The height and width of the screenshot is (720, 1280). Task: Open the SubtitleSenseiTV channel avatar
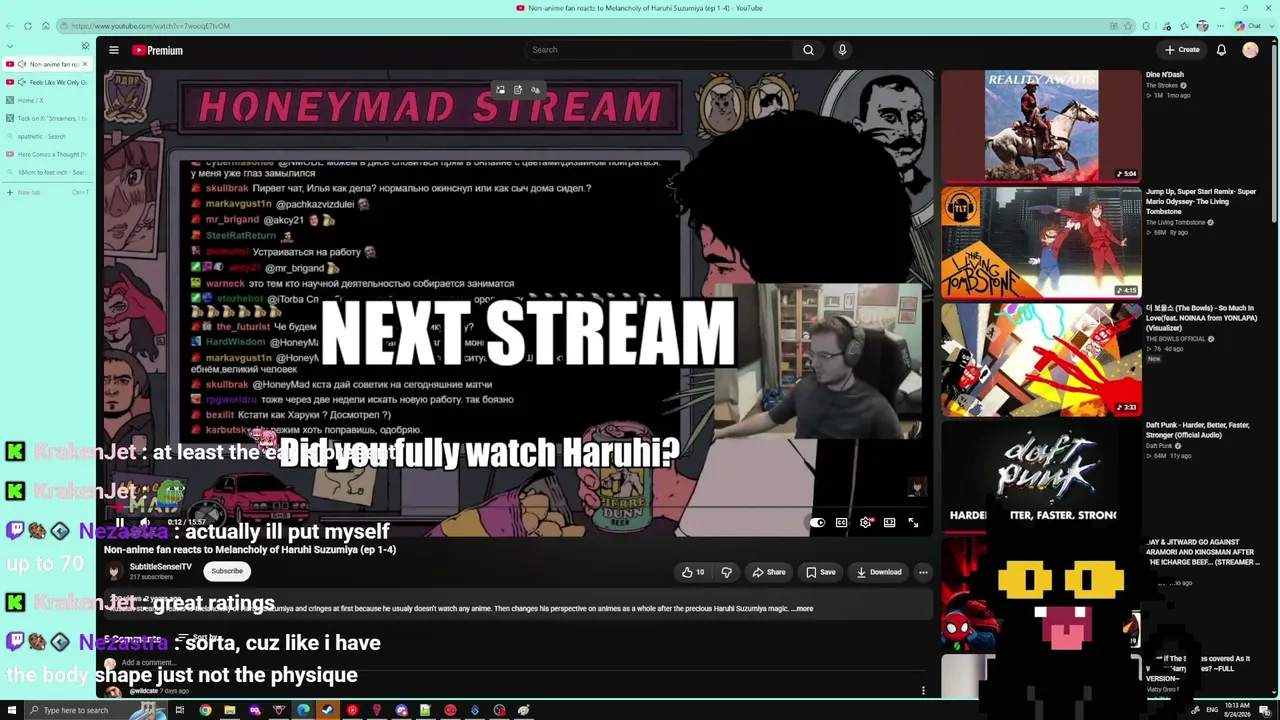114,571
